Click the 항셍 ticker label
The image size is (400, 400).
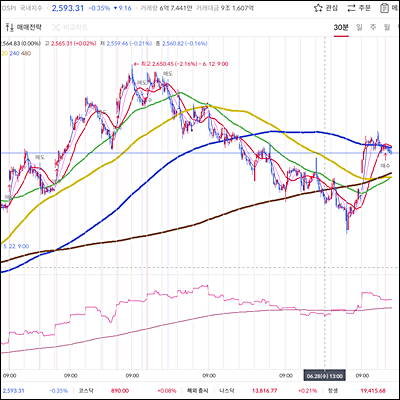[x=333, y=391]
